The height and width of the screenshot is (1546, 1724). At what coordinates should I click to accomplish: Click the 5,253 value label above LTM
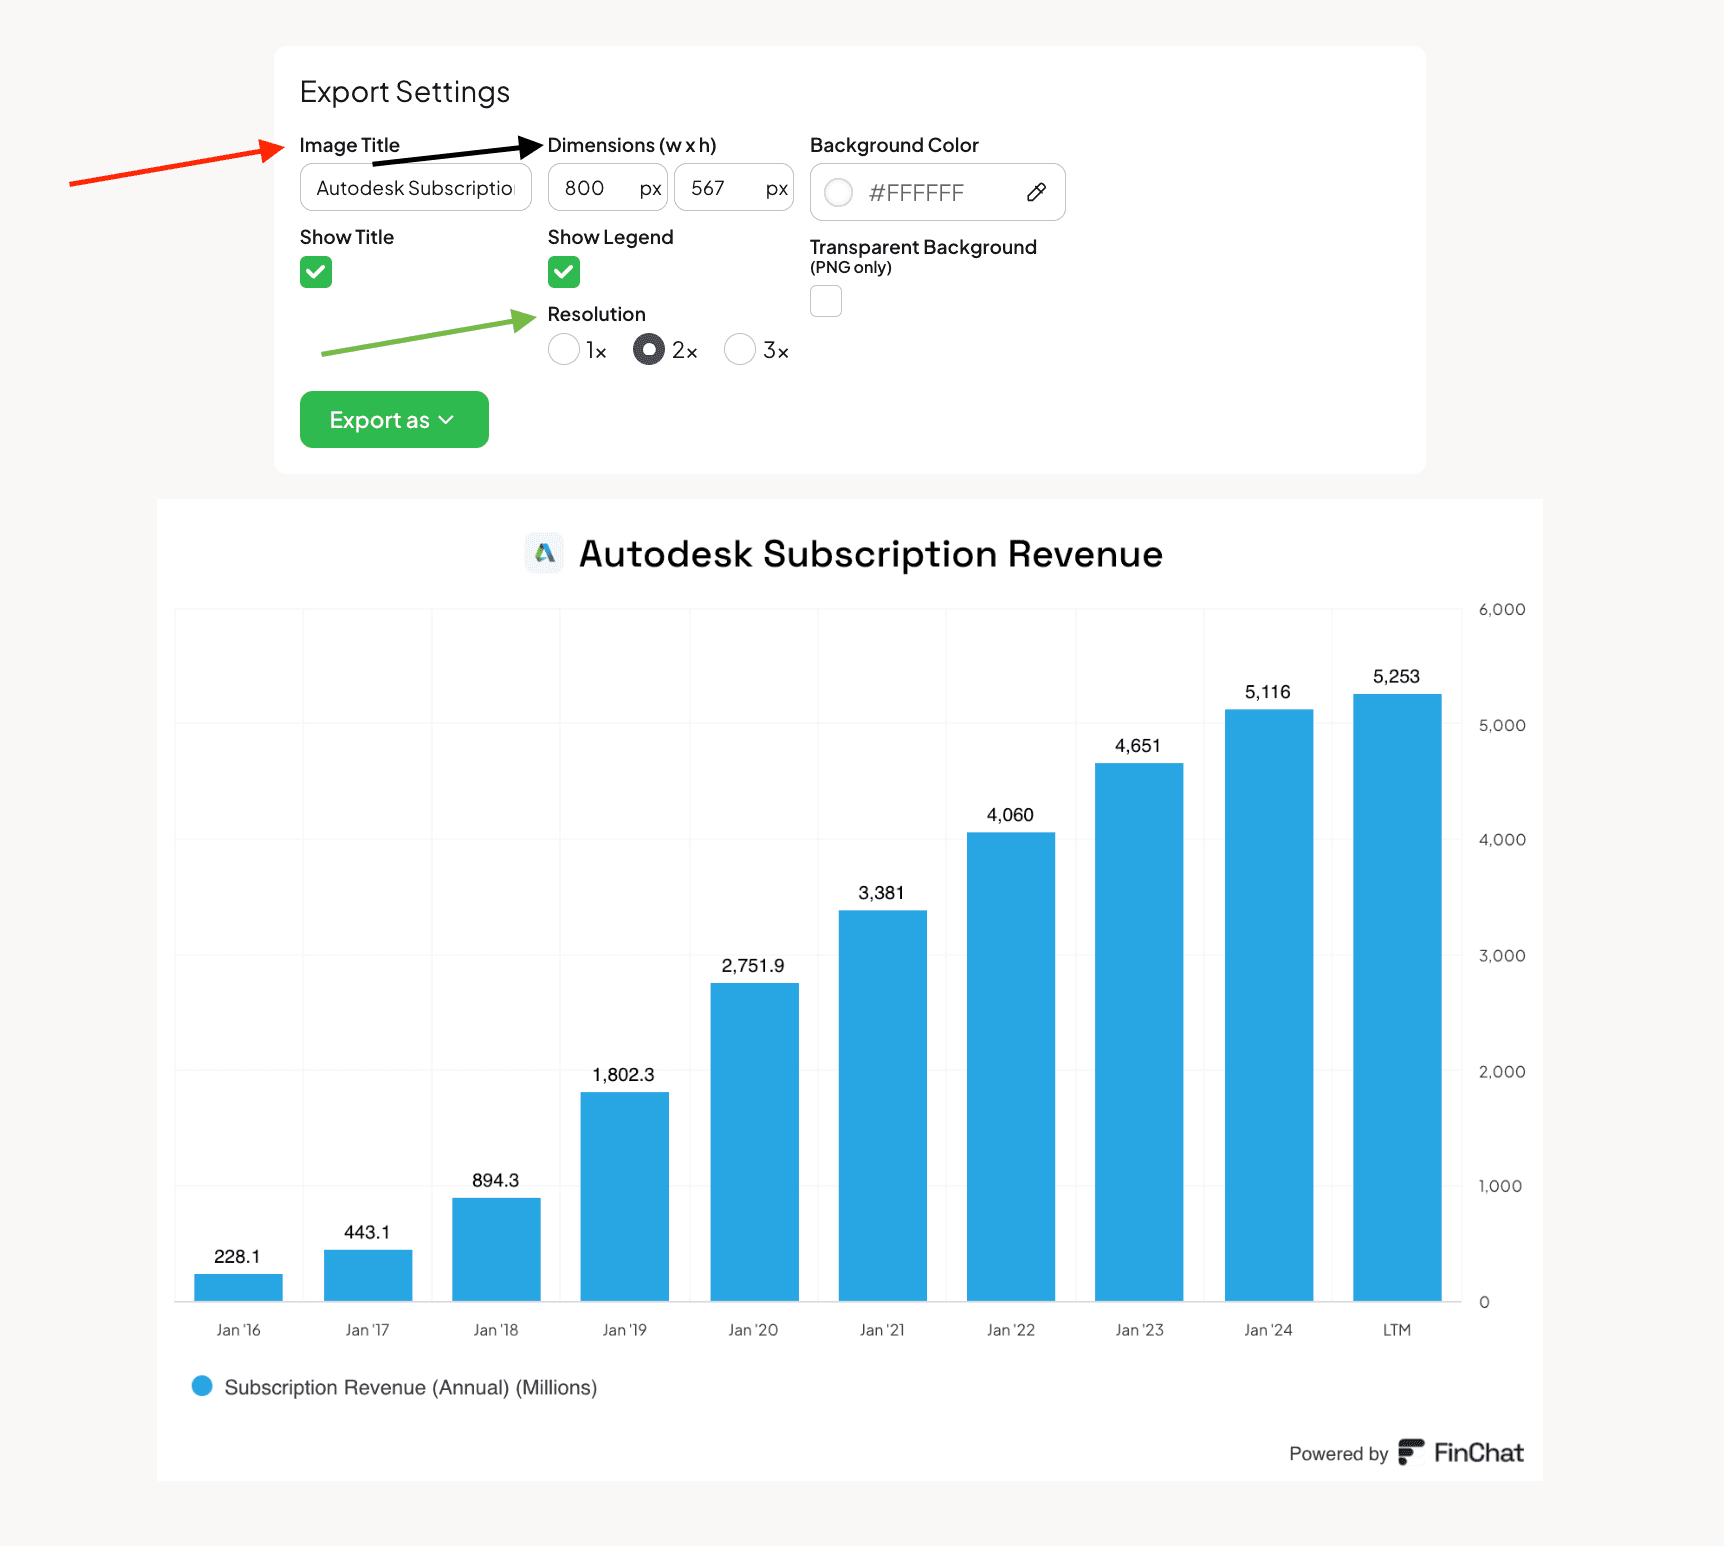click(1396, 677)
